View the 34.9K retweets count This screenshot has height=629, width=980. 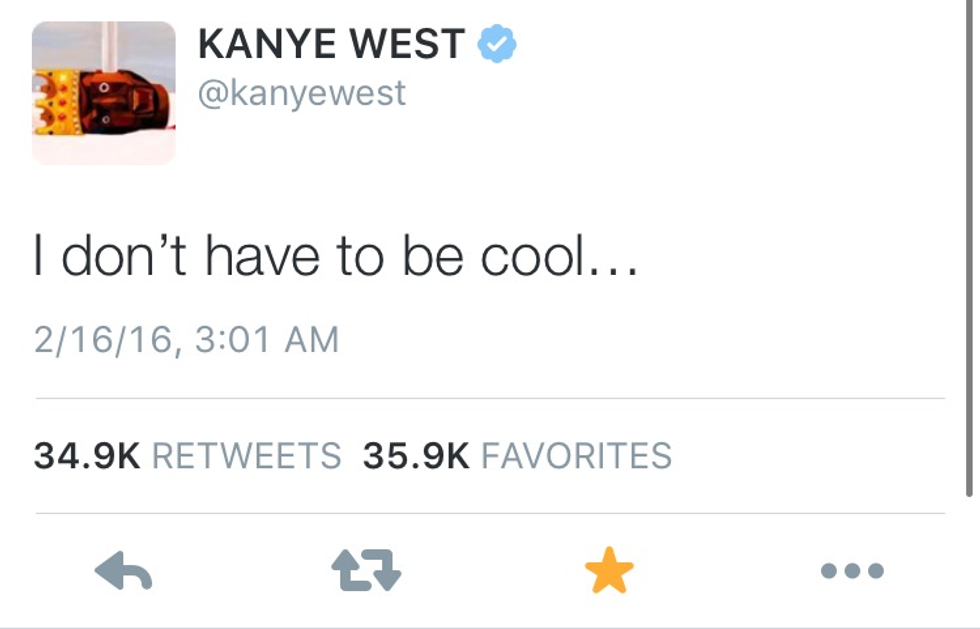click(x=87, y=455)
